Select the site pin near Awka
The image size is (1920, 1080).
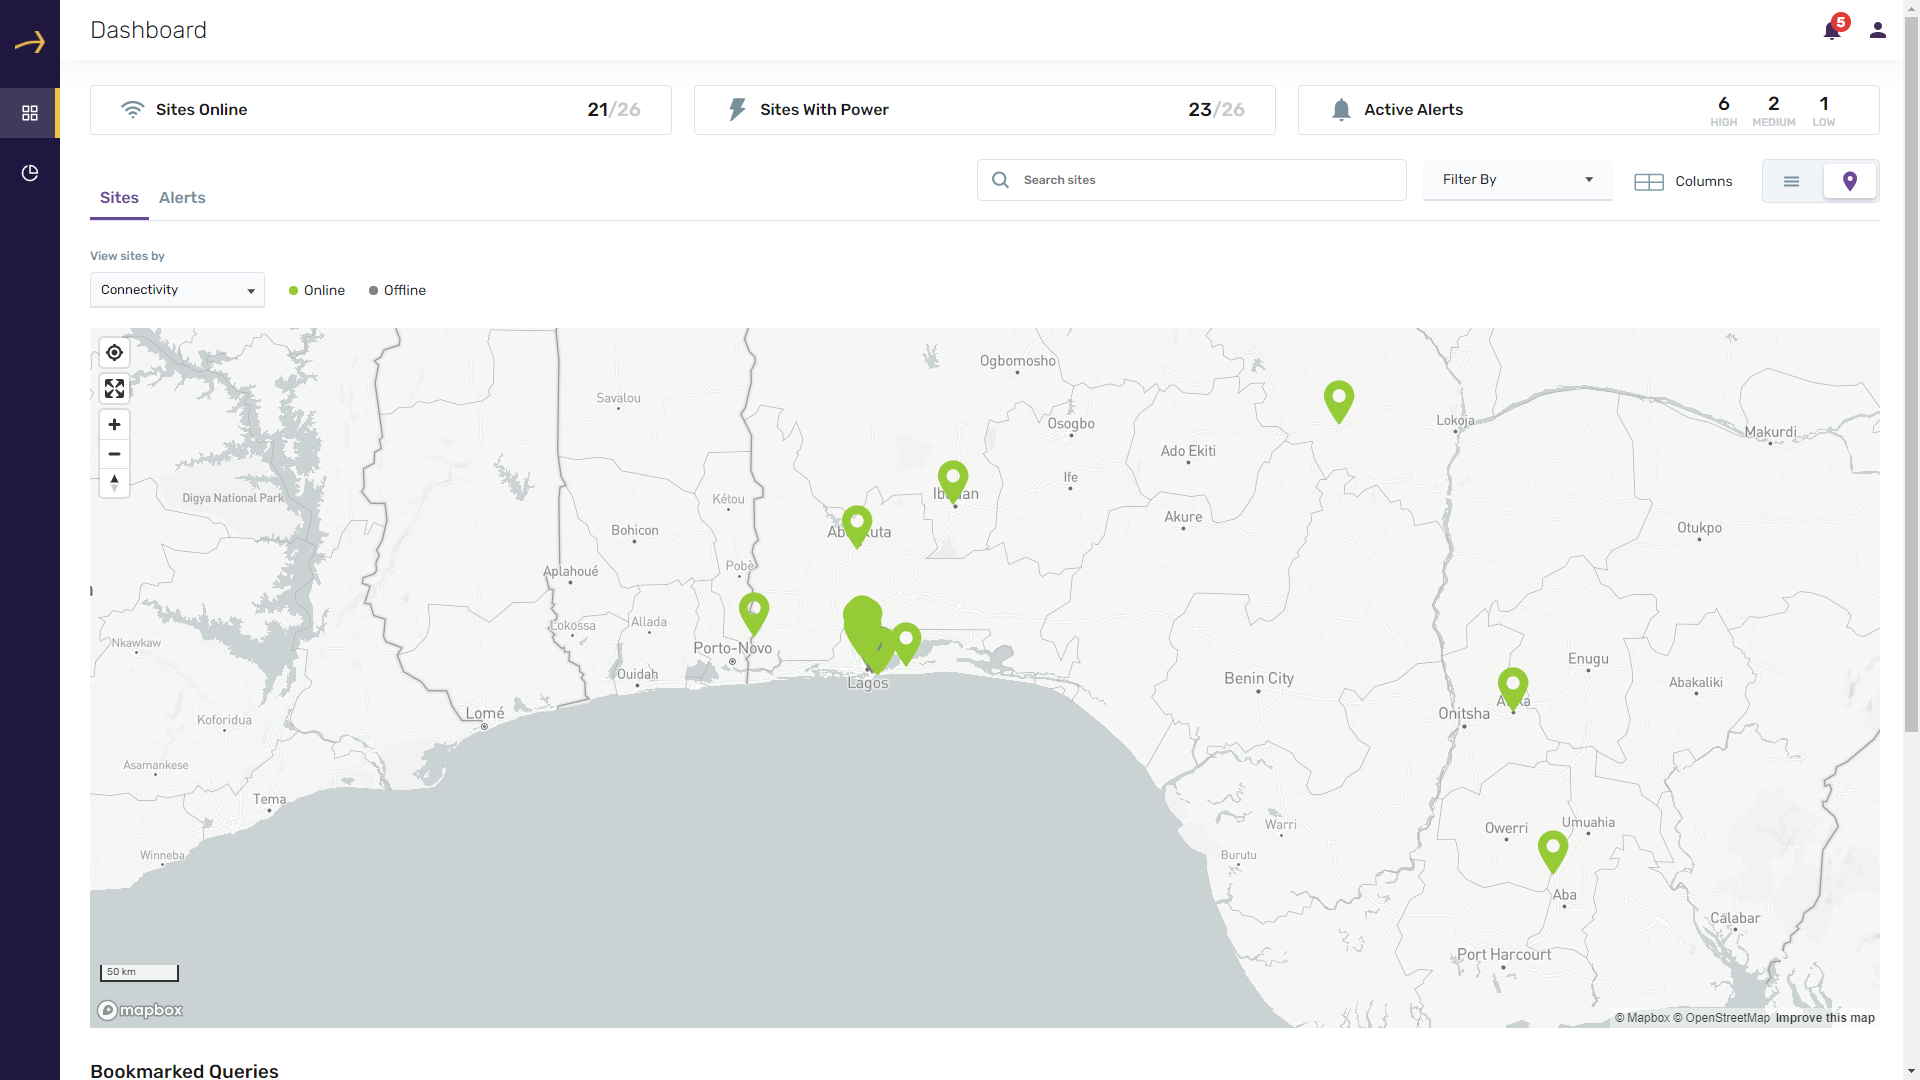(1513, 688)
